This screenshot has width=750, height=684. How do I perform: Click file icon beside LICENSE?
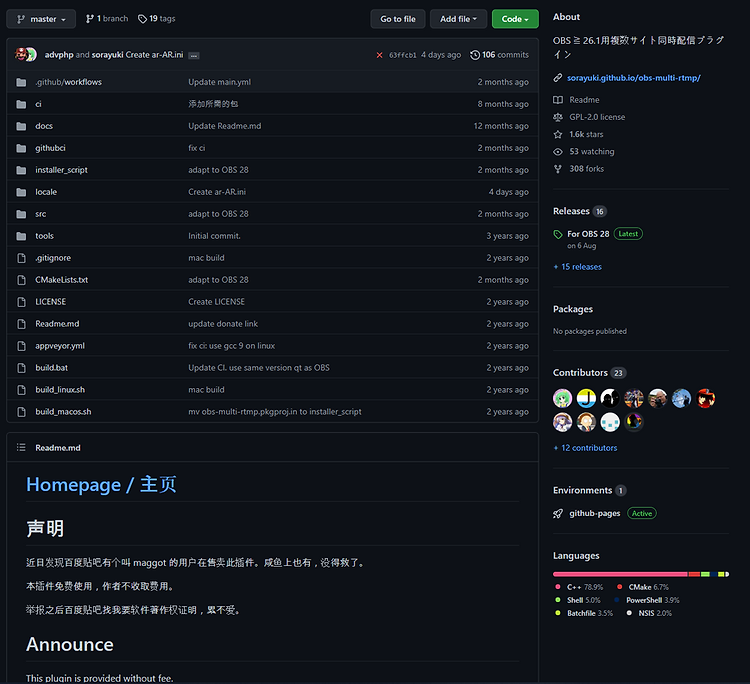[21, 302]
